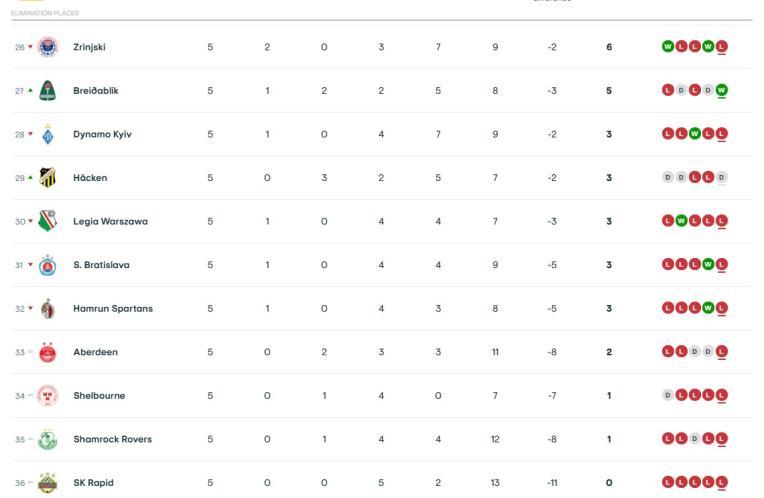
Task: Click the Aberdeen club crest icon
Action: tap(48, 352)
